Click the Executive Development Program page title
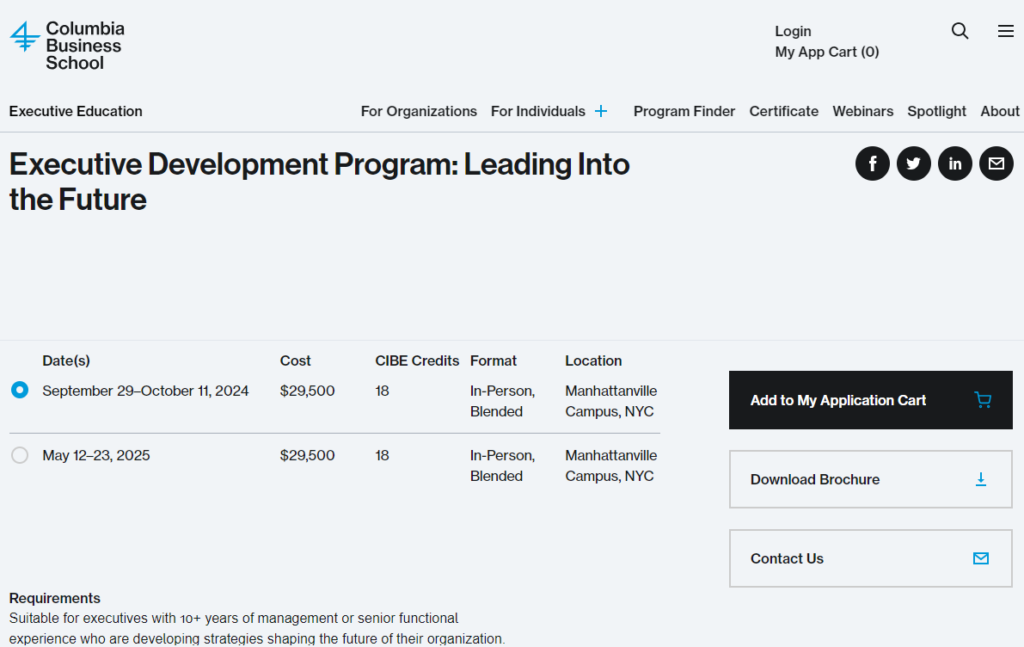The width and height of the screenshot is (1024, 647). (x=319, y=181)
